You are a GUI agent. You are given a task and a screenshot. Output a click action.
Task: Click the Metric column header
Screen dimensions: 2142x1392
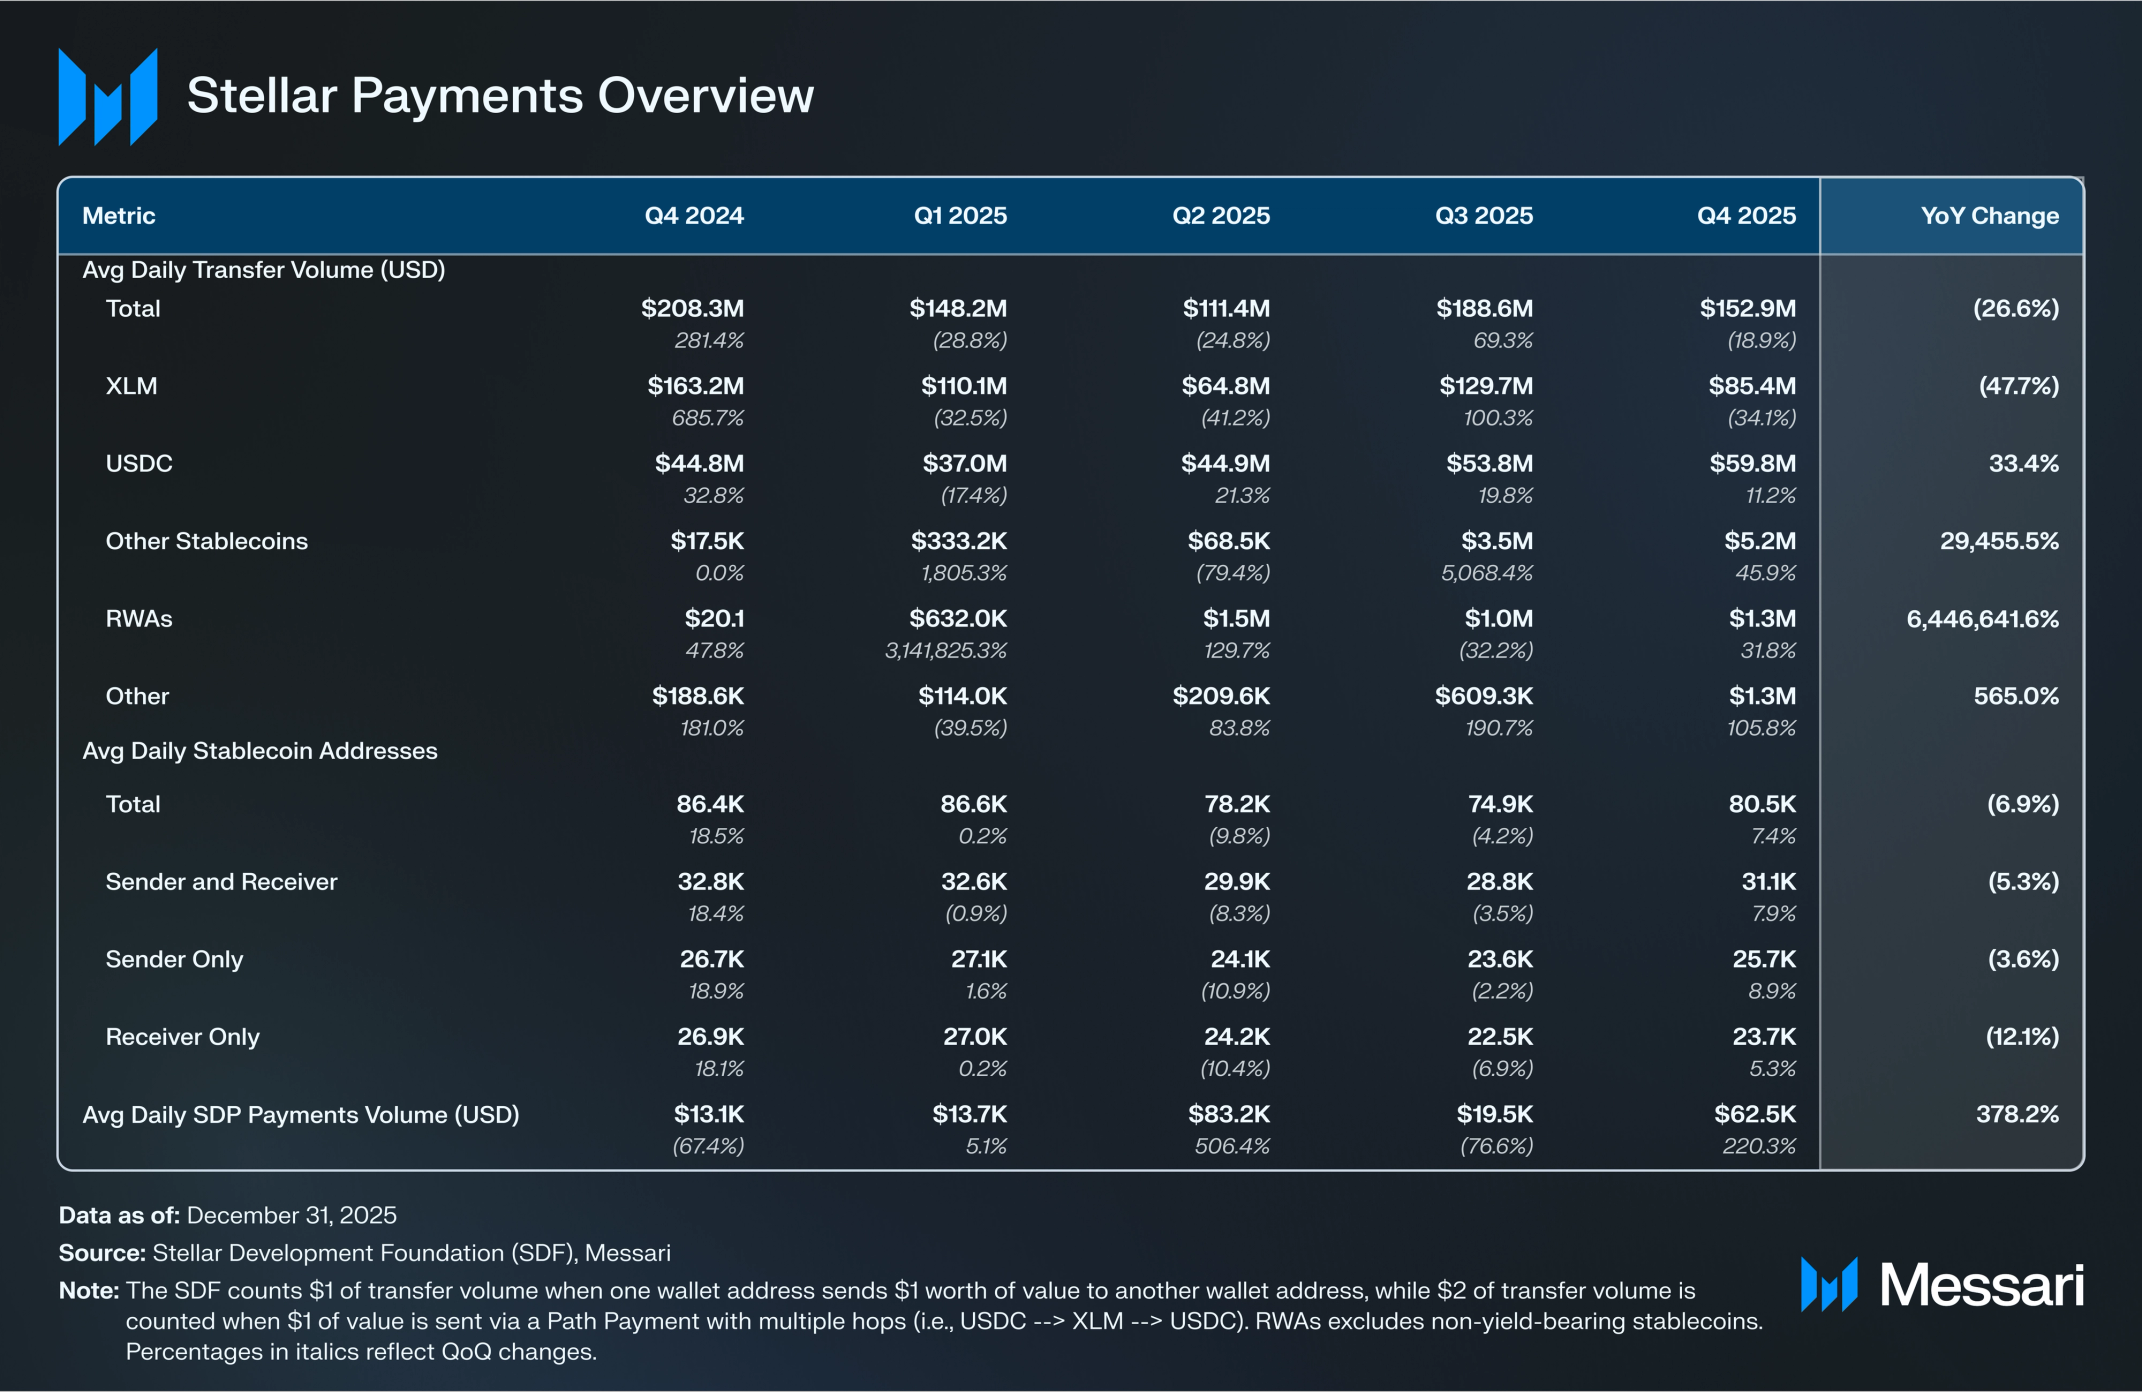(119, 216)
